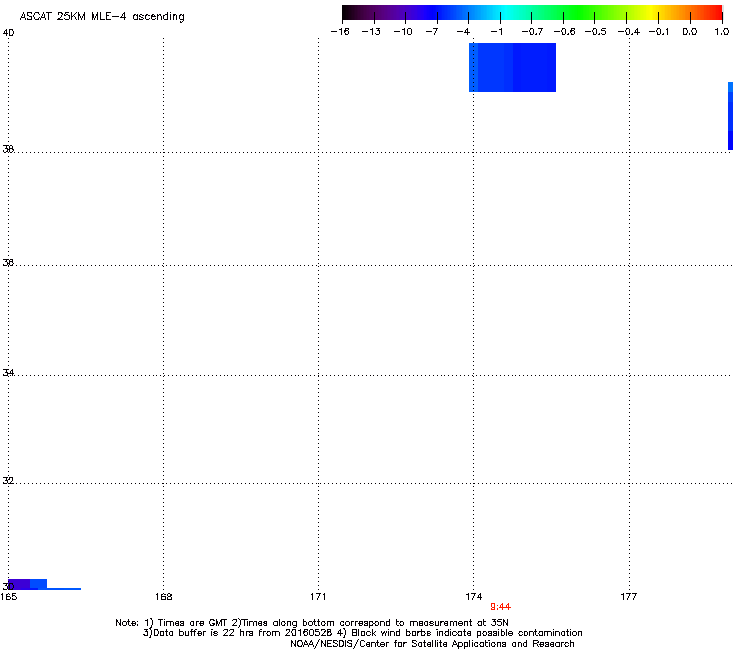Click the longitude axis label "171"
The height and width of the screenshot is (650, 740).
click(x=319, y=597)
